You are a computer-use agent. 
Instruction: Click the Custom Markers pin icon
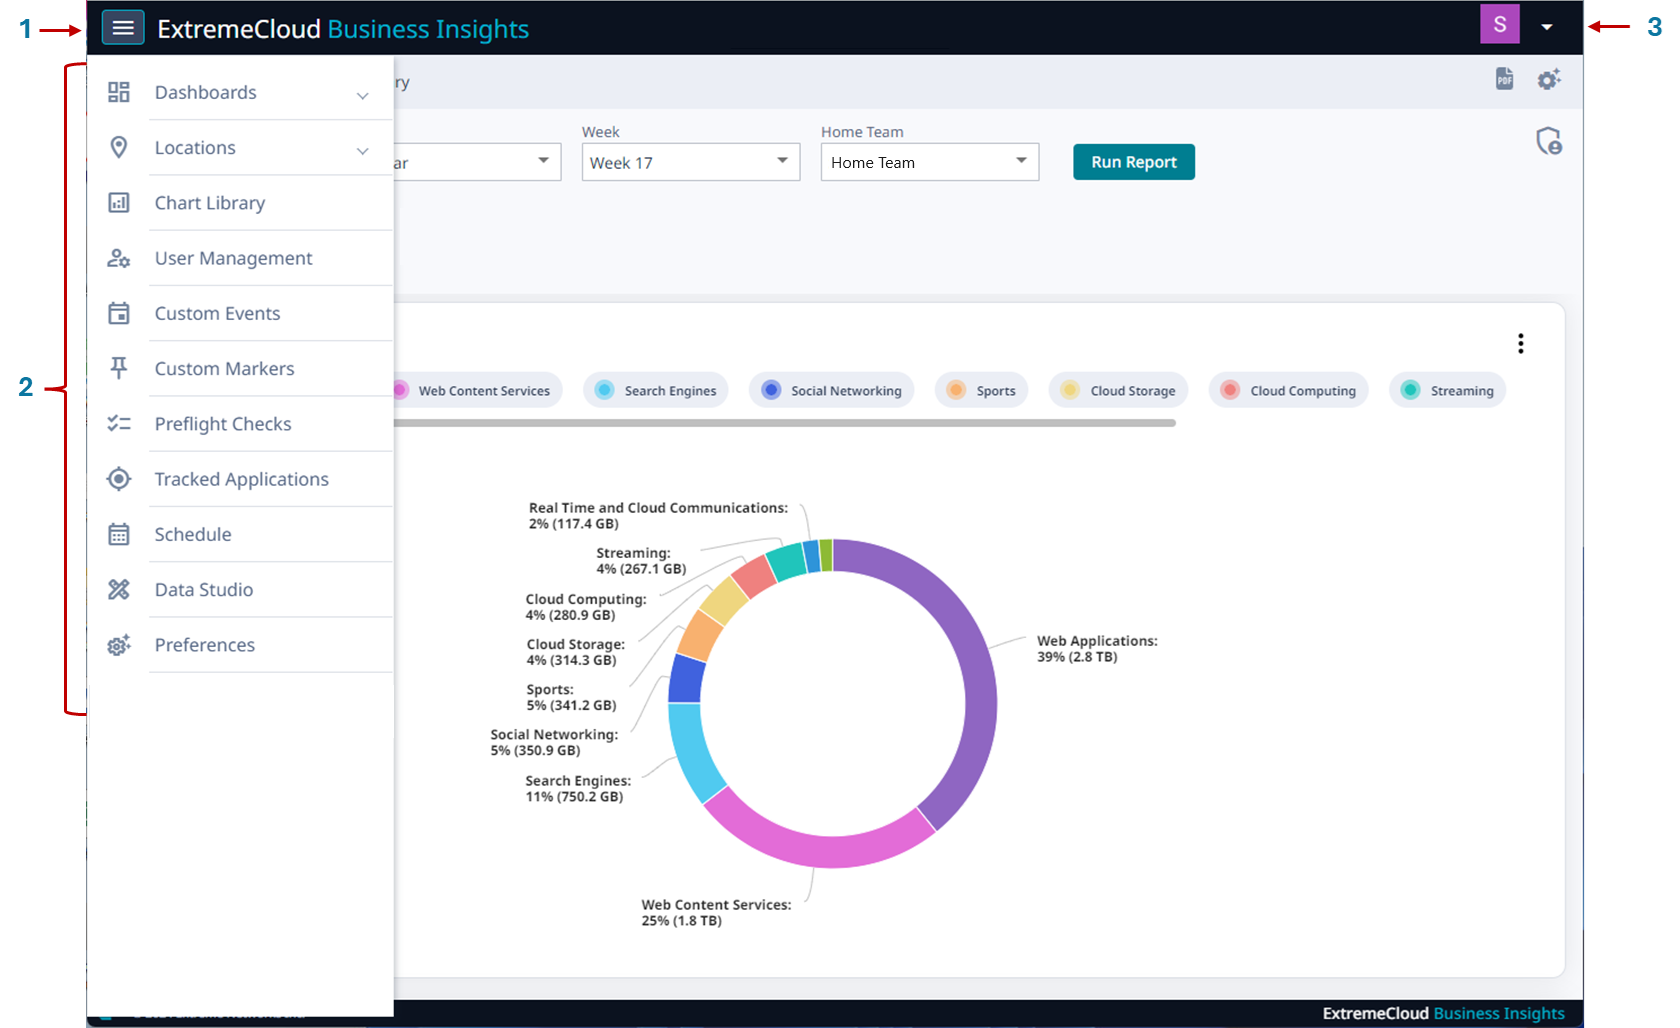pos(119,368)
